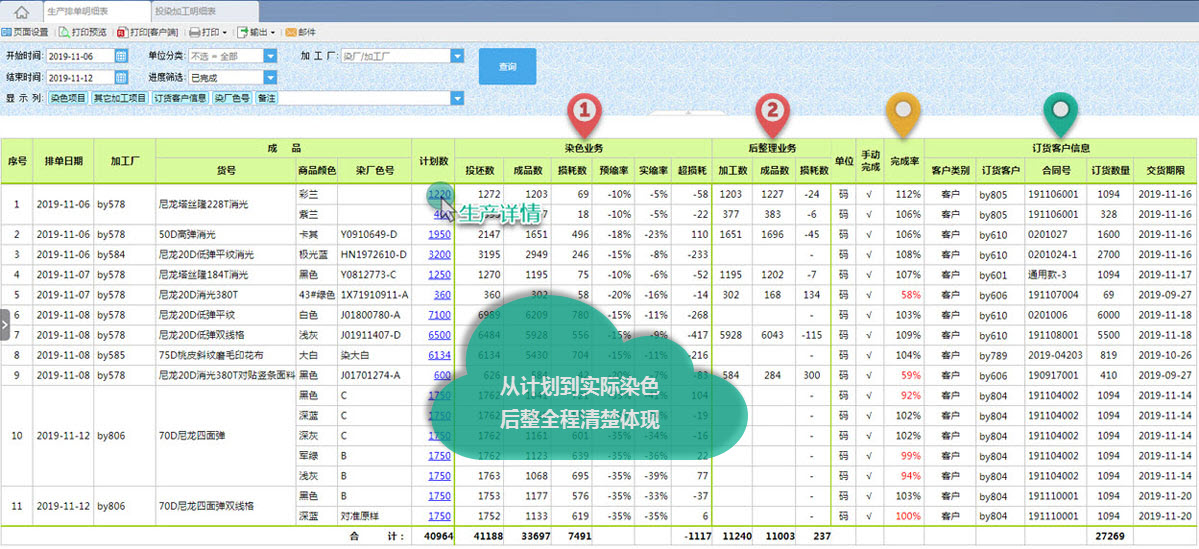
Task: Select factory cell by584
Action: (x=124, y=254)
